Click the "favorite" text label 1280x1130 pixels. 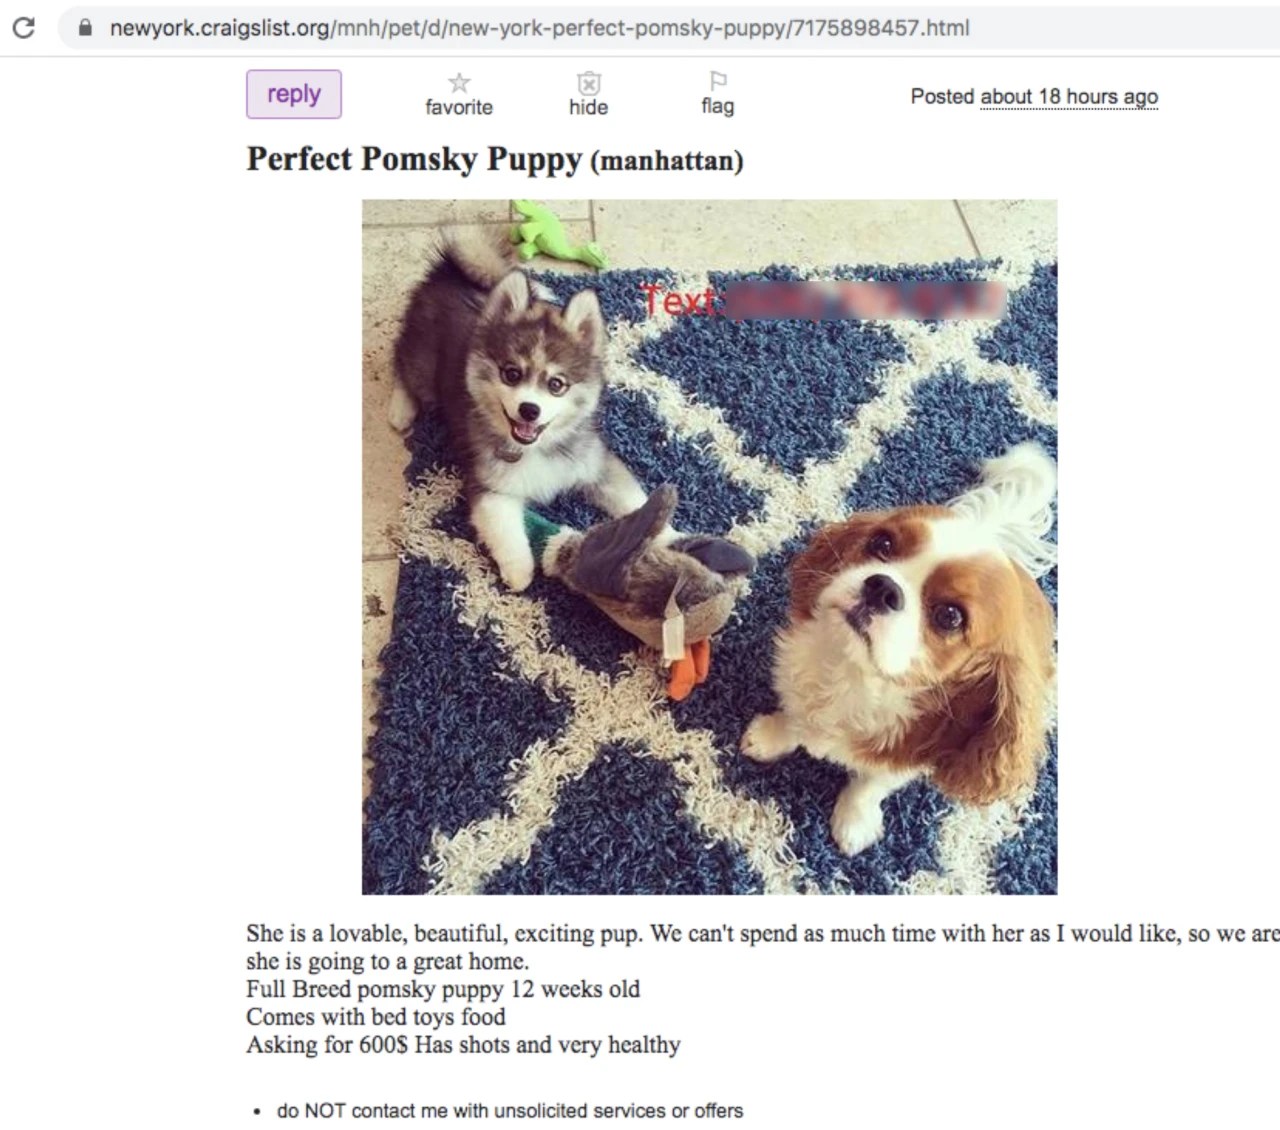point(459,108)
